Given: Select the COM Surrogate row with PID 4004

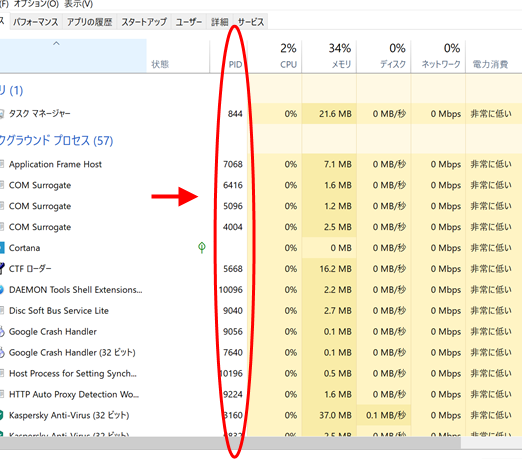Looking at the screenshot, I should click(261, 227).
